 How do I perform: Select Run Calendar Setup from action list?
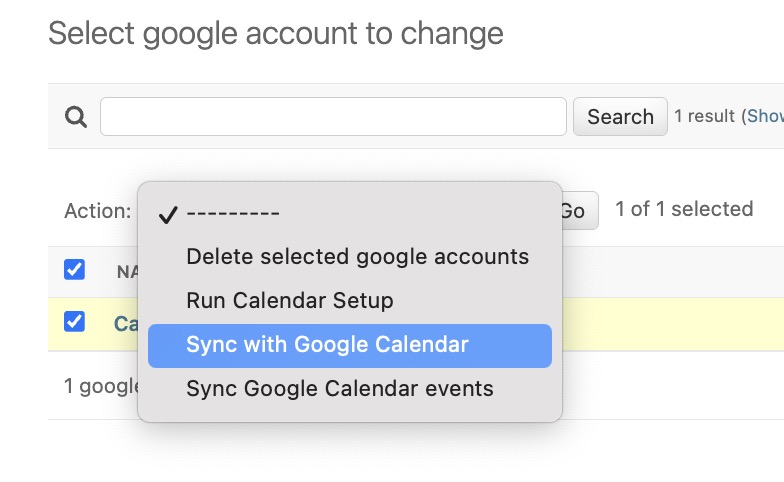point(289,301)
